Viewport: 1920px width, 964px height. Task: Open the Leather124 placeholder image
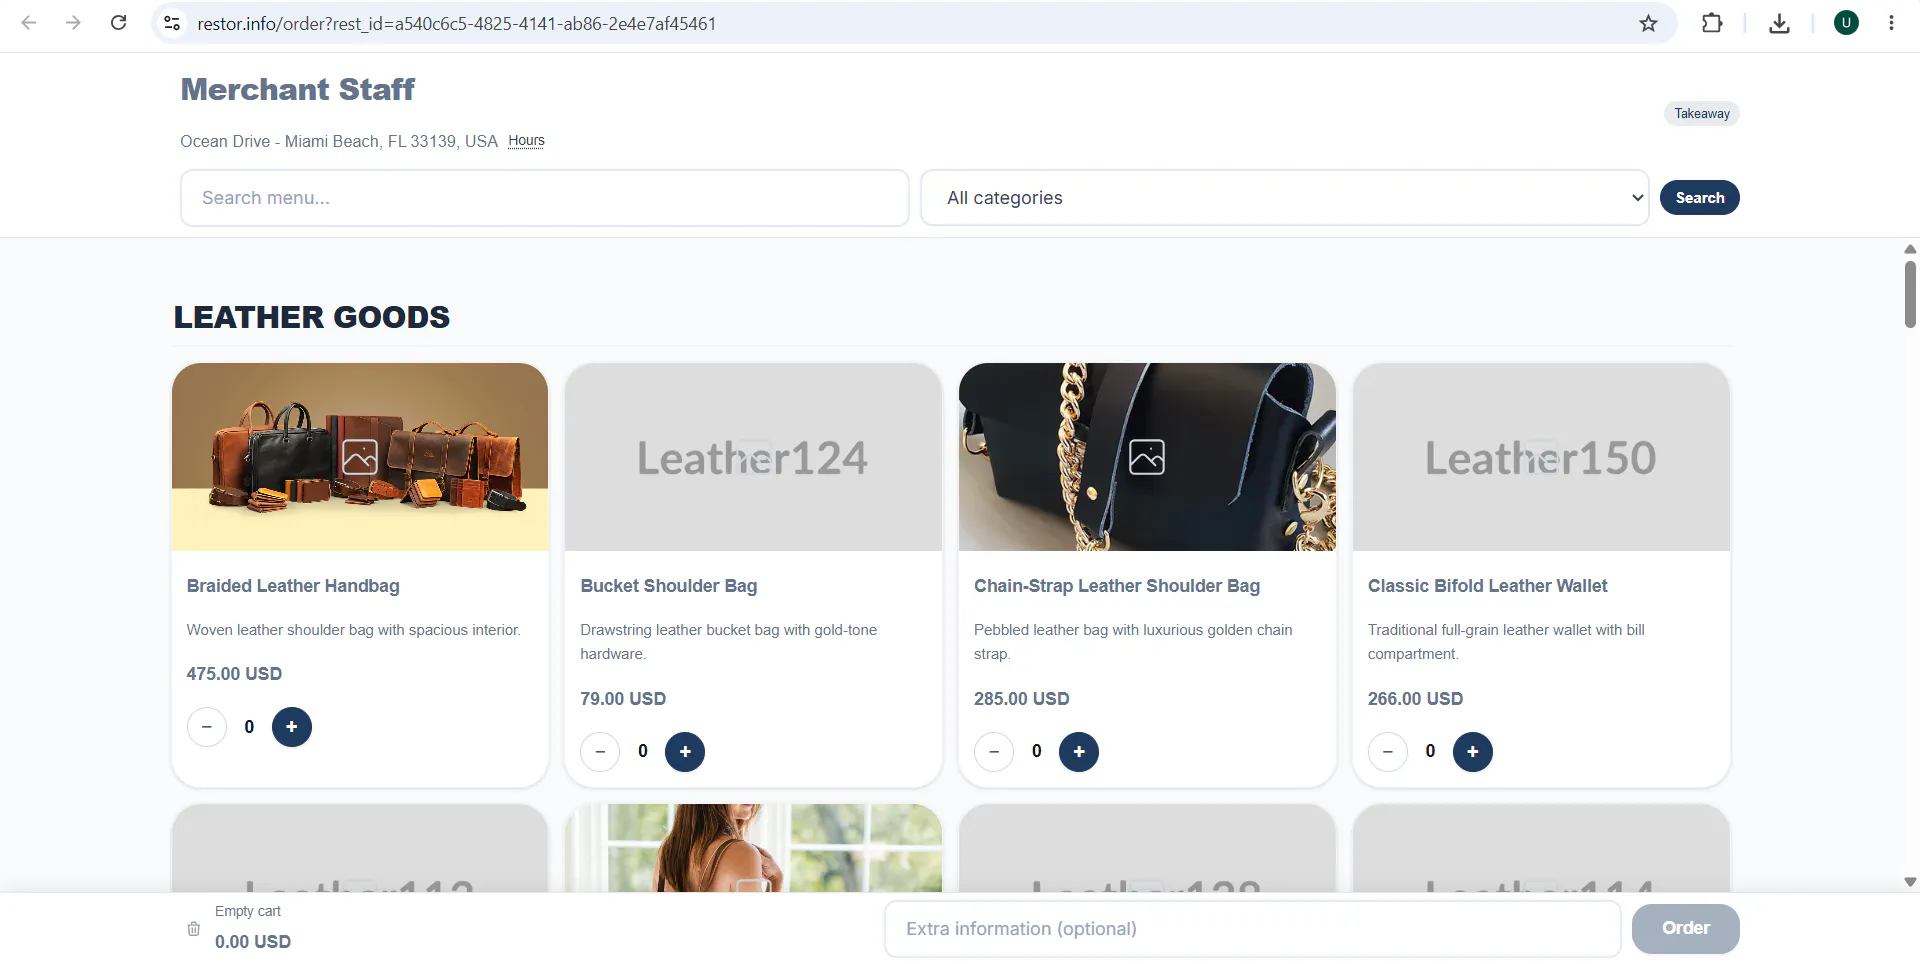click(x=753, y=457)
